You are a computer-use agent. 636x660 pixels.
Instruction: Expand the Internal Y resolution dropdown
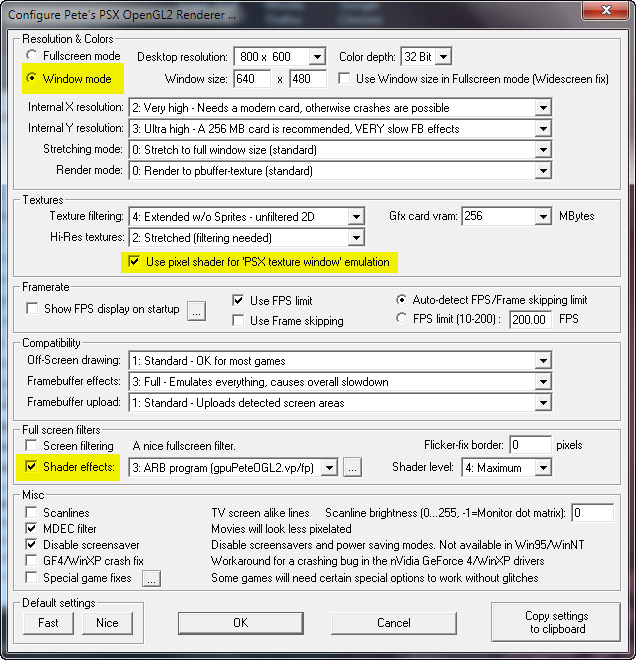[340, 129]
